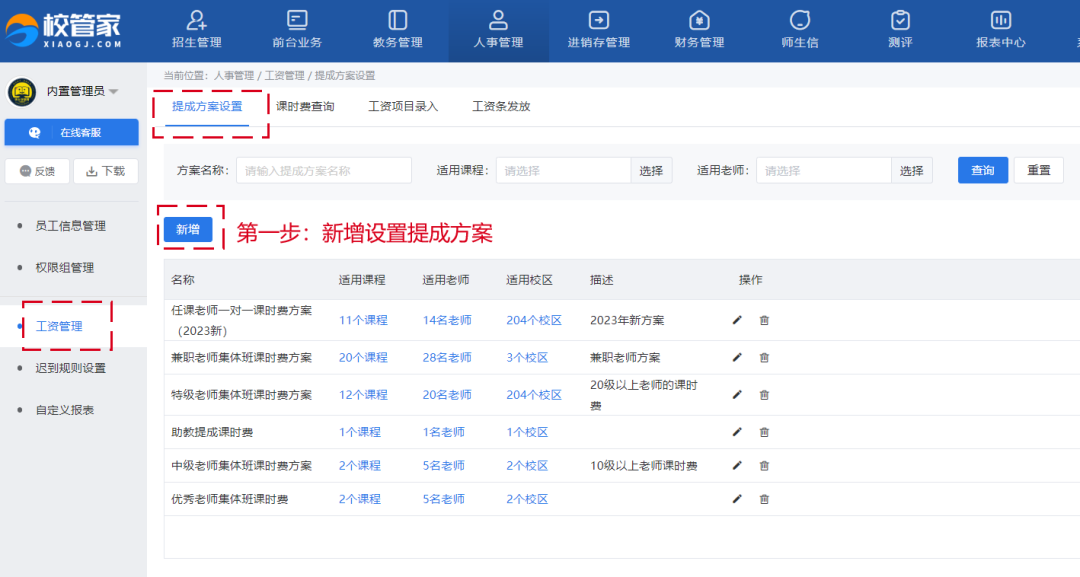This screenshot has height=577, width=1080.
Task: Open 适用课程 course selector via 选择
Action: pos(651,171)
